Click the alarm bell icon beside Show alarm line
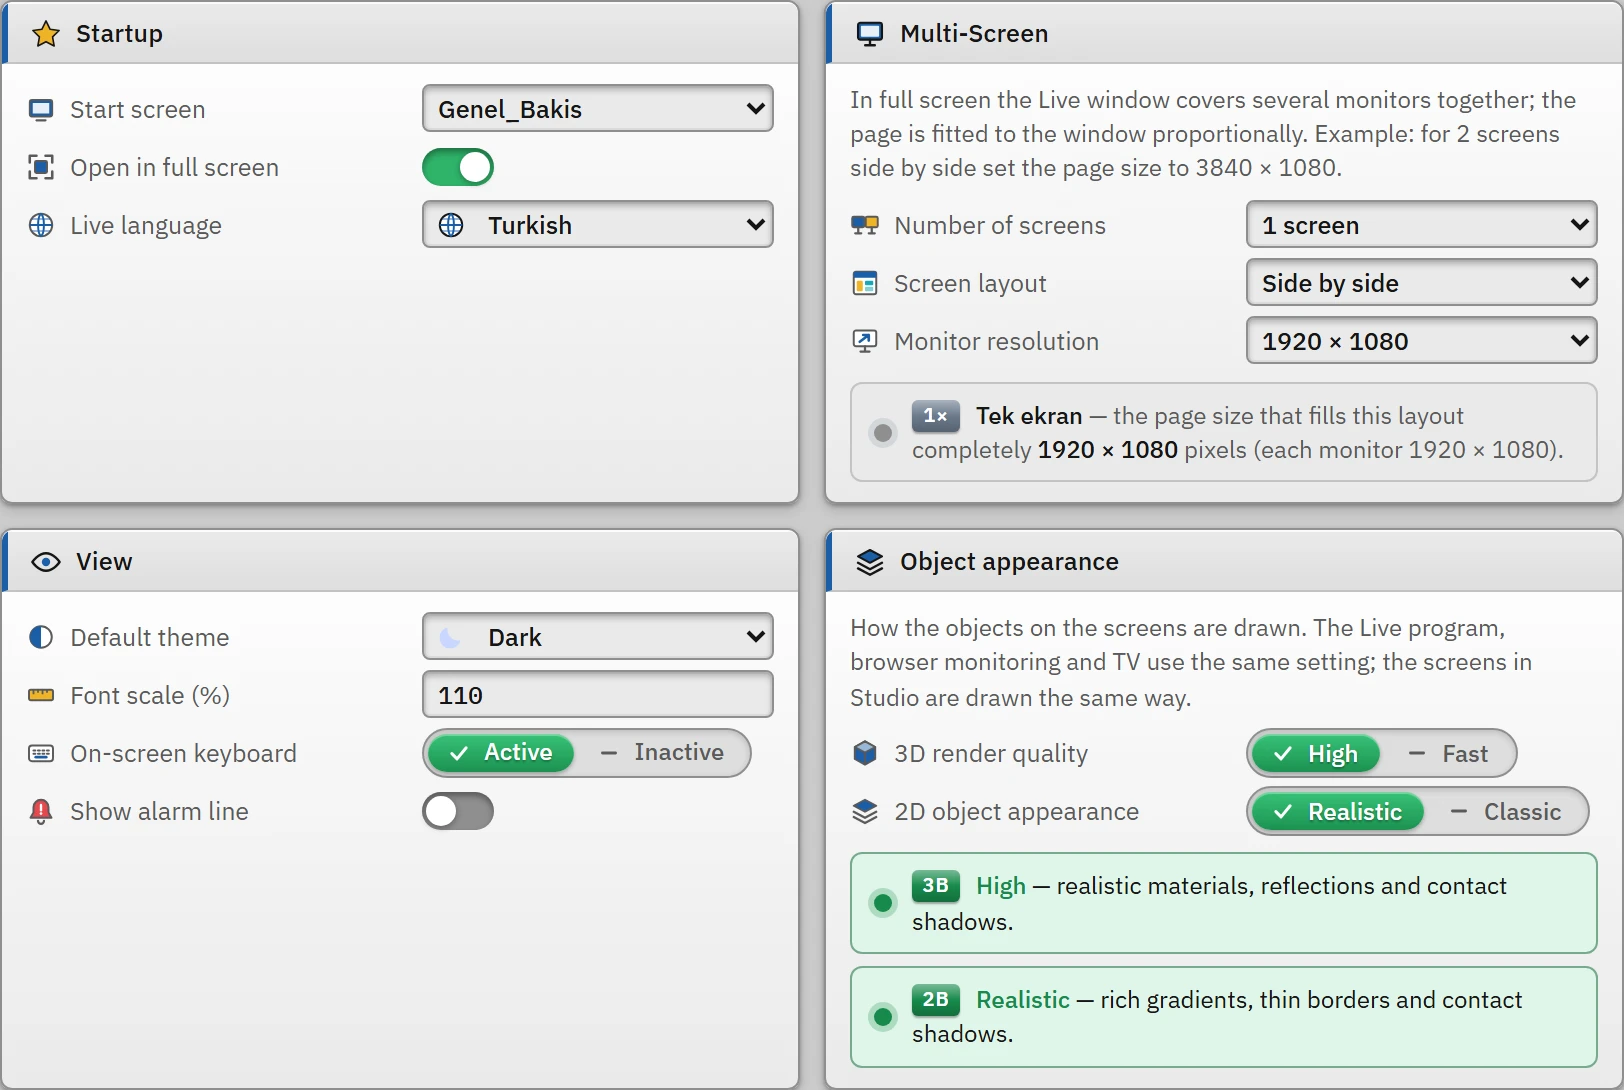 (x=41, y=812)
